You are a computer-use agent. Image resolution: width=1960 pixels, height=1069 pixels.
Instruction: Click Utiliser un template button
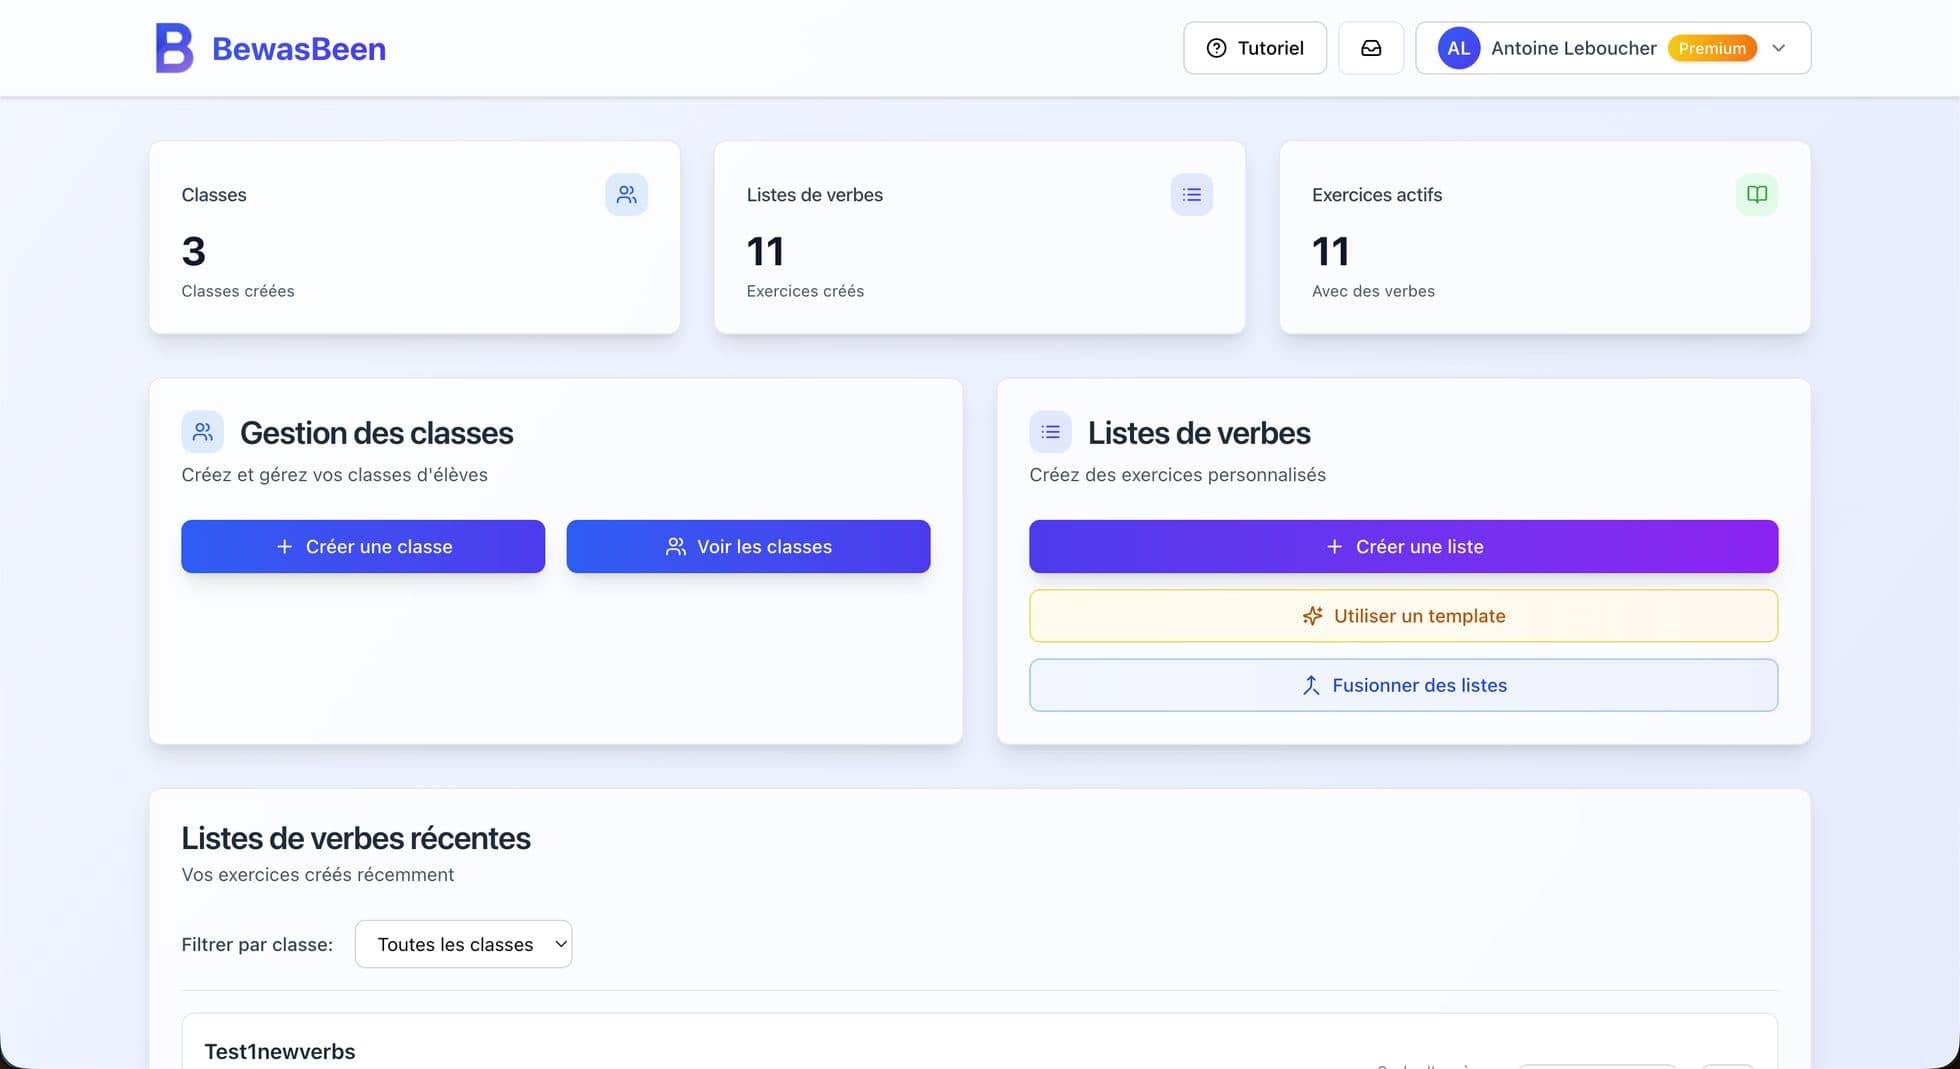coord(1404,616)
